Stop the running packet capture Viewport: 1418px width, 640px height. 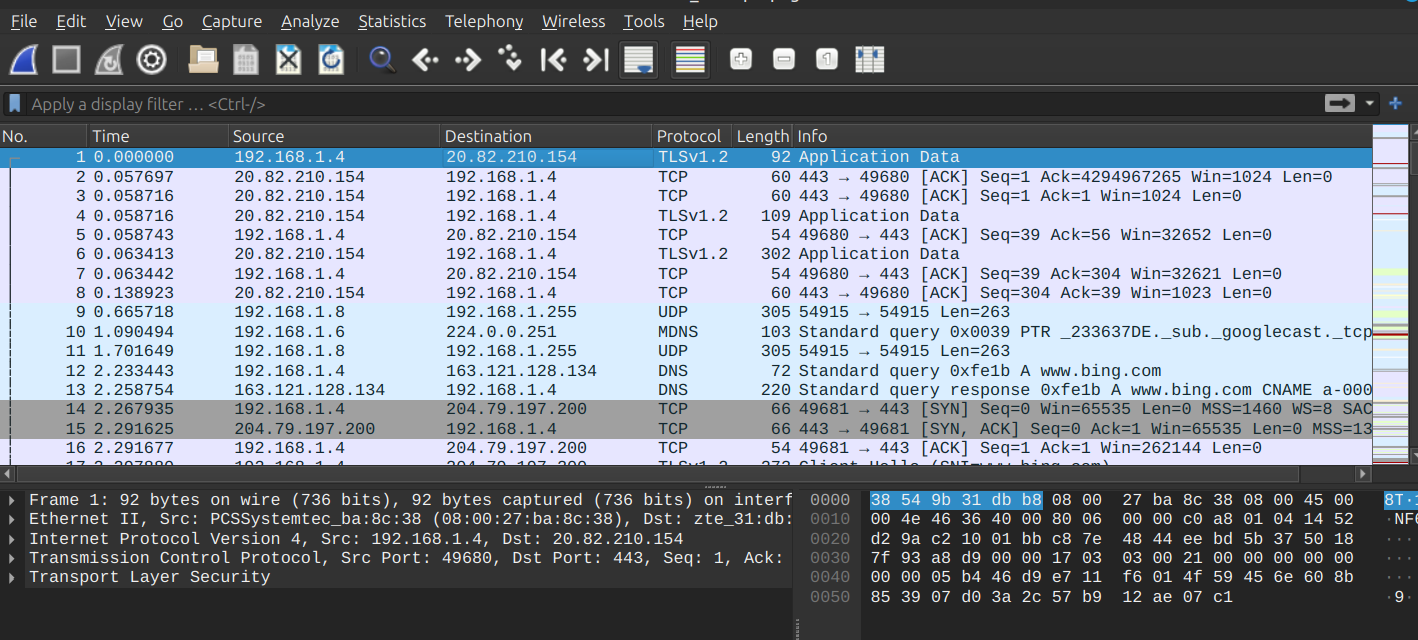click(66, 60)
